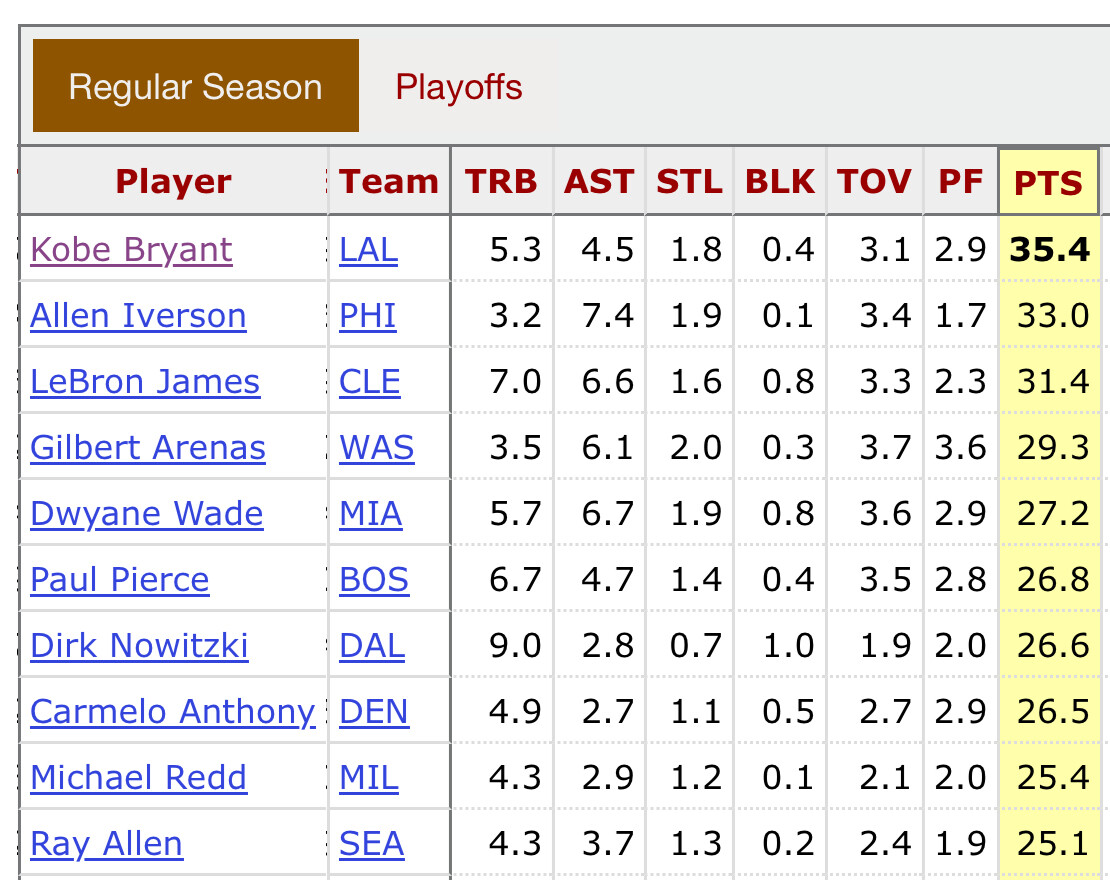Sort table by PTS column

click(1048, 182)
